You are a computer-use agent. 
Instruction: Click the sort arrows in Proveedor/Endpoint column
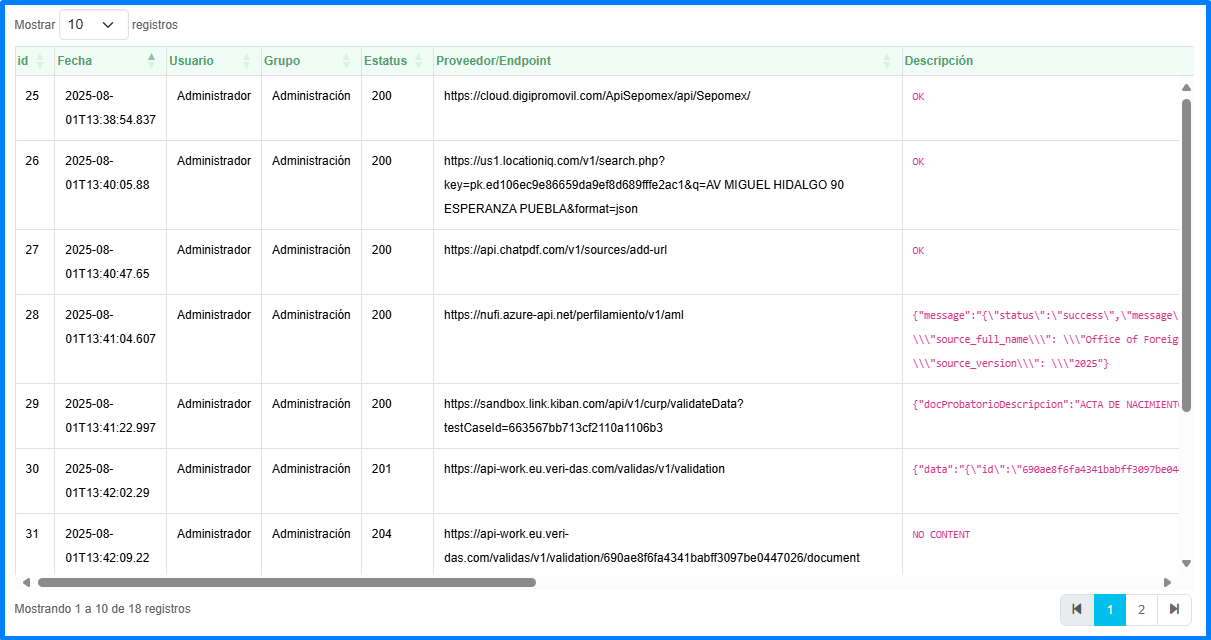click(x=887, y=61)
